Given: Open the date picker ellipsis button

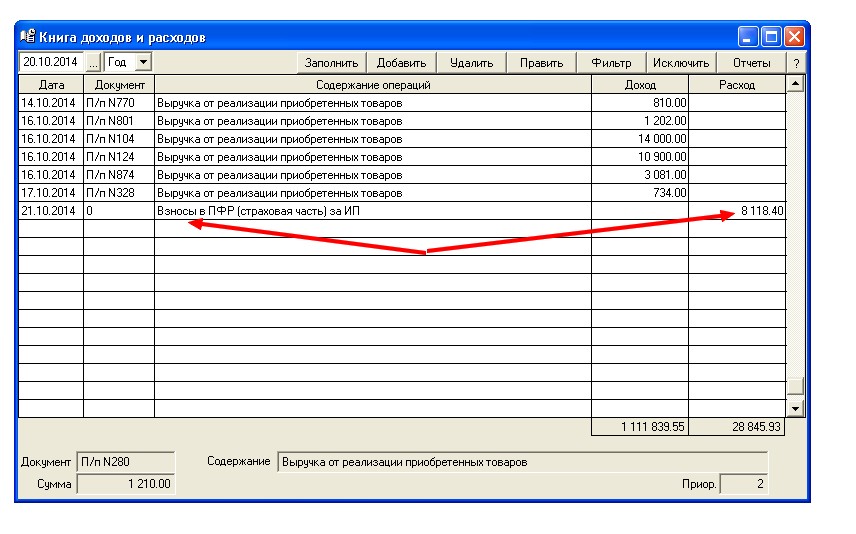Looking at the screenshot, I should point(93,62).
